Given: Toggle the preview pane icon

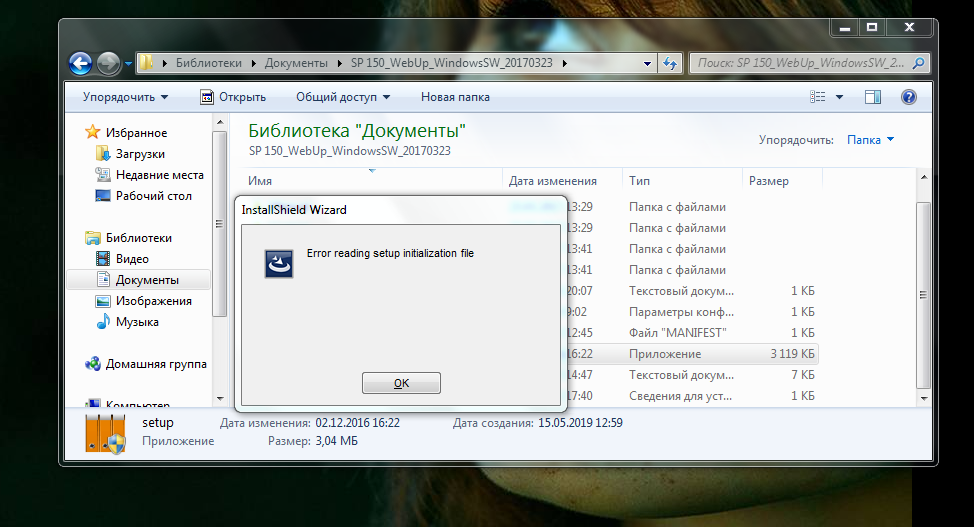Looking at the screenshot, I should tap(872, 97).
